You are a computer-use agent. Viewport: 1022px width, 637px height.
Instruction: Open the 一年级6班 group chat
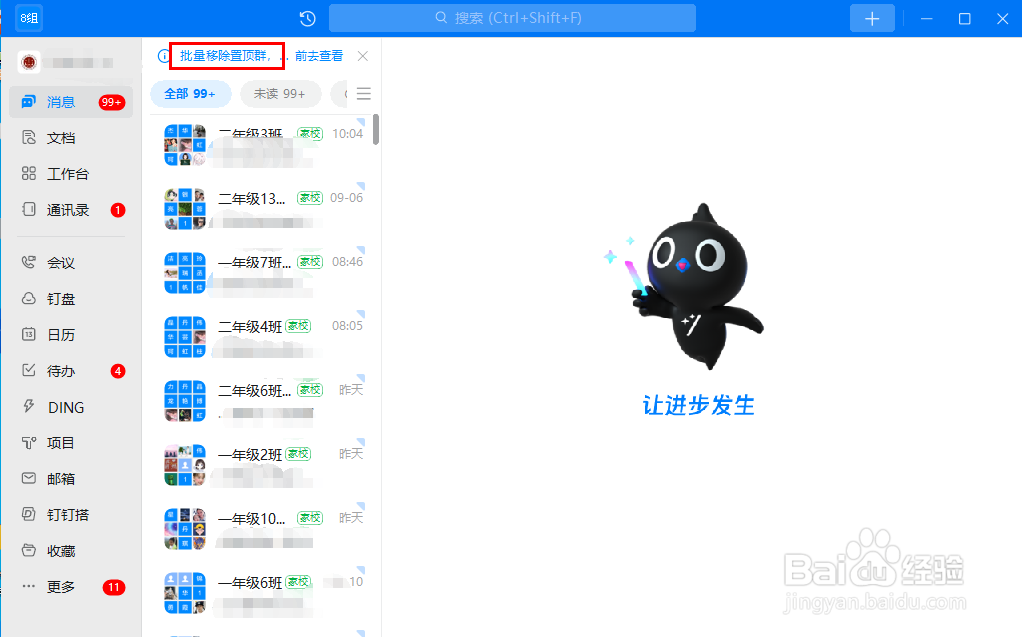262,593
